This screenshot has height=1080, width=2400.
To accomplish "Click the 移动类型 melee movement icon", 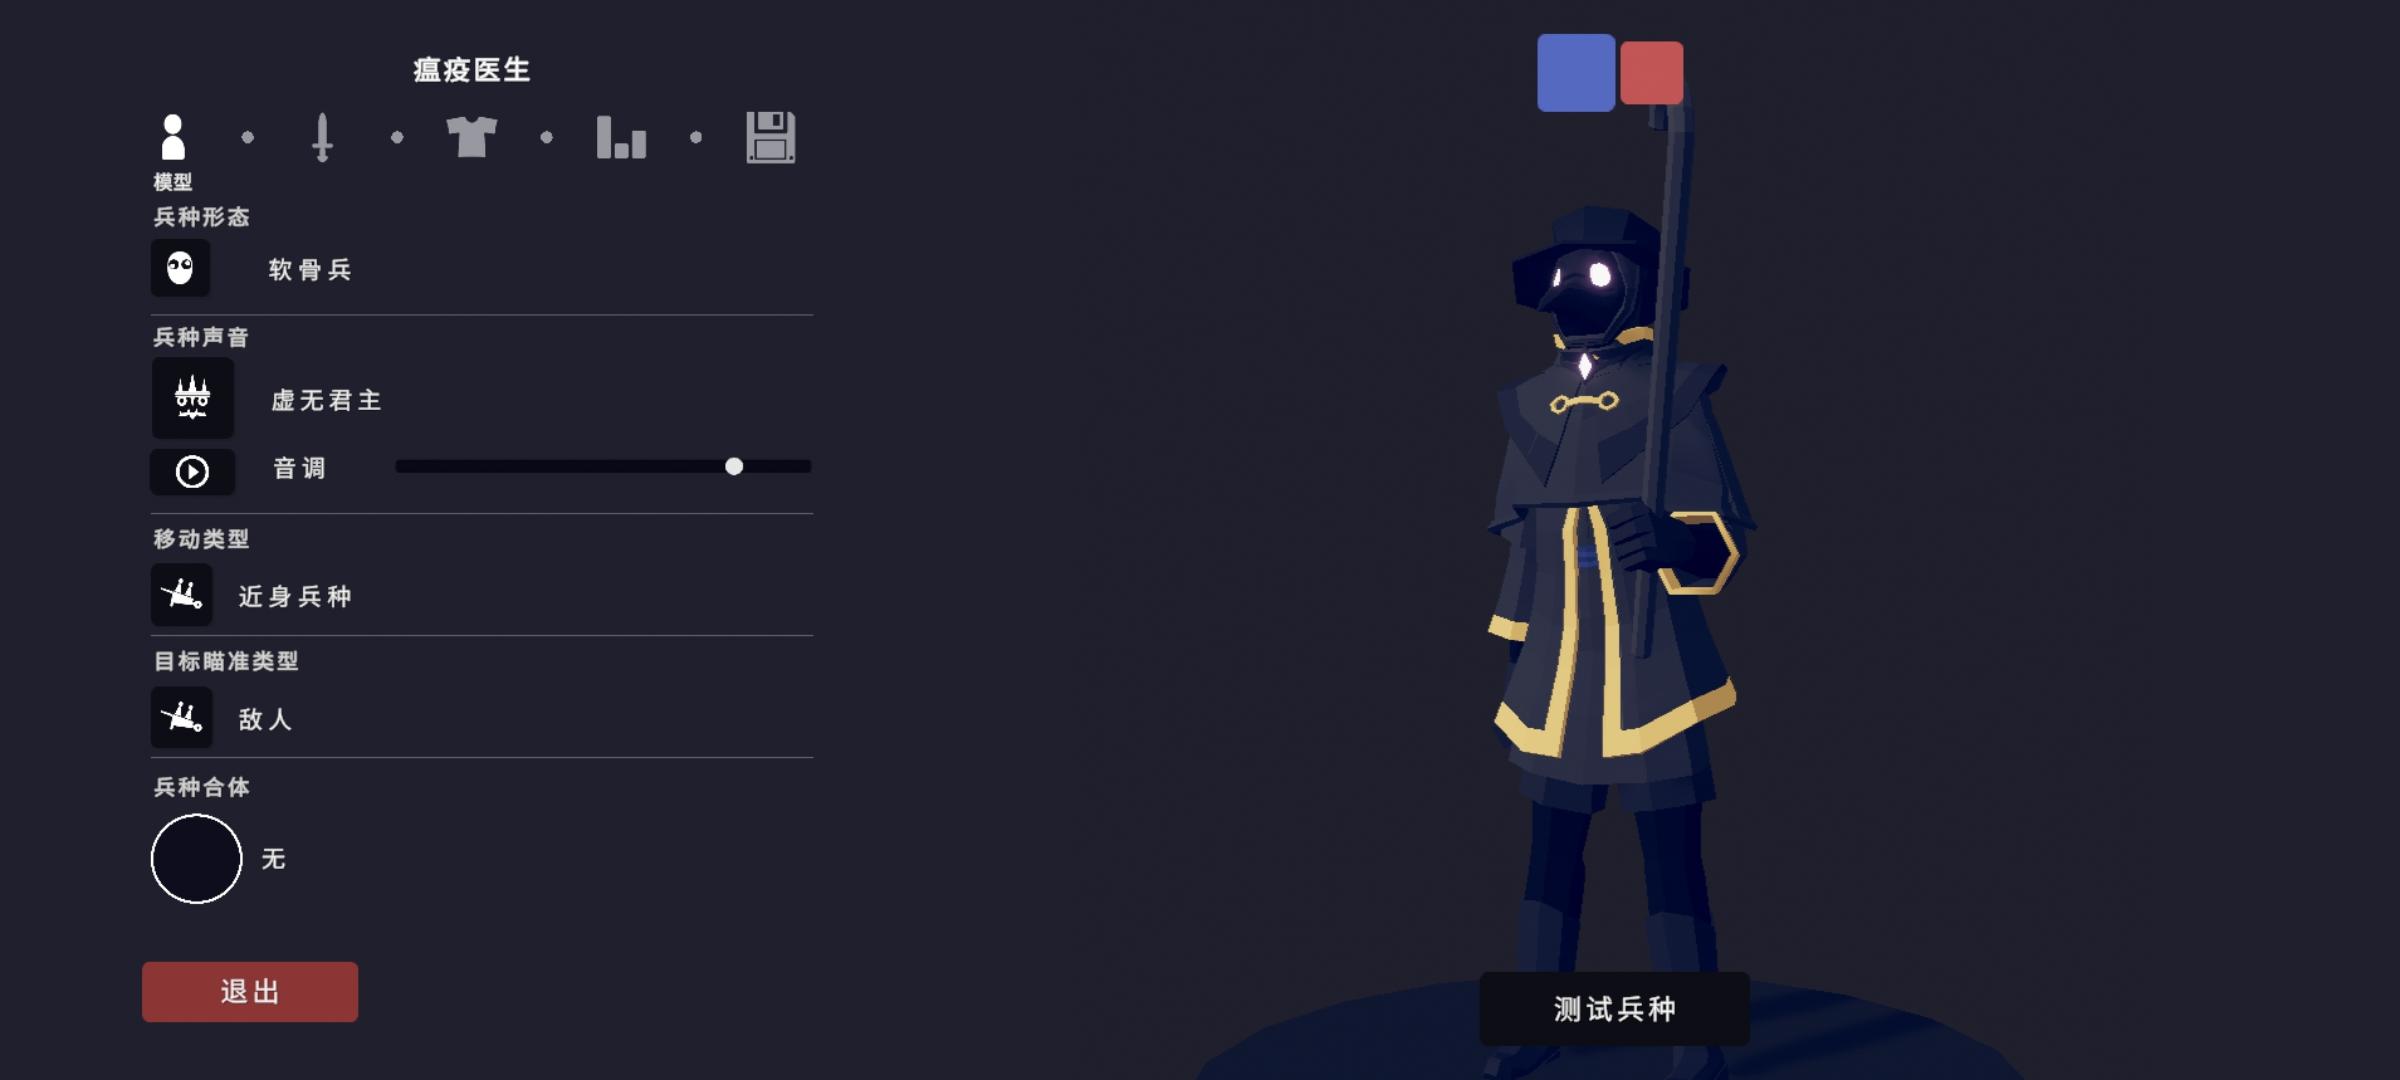I will (x=182, y=594).
